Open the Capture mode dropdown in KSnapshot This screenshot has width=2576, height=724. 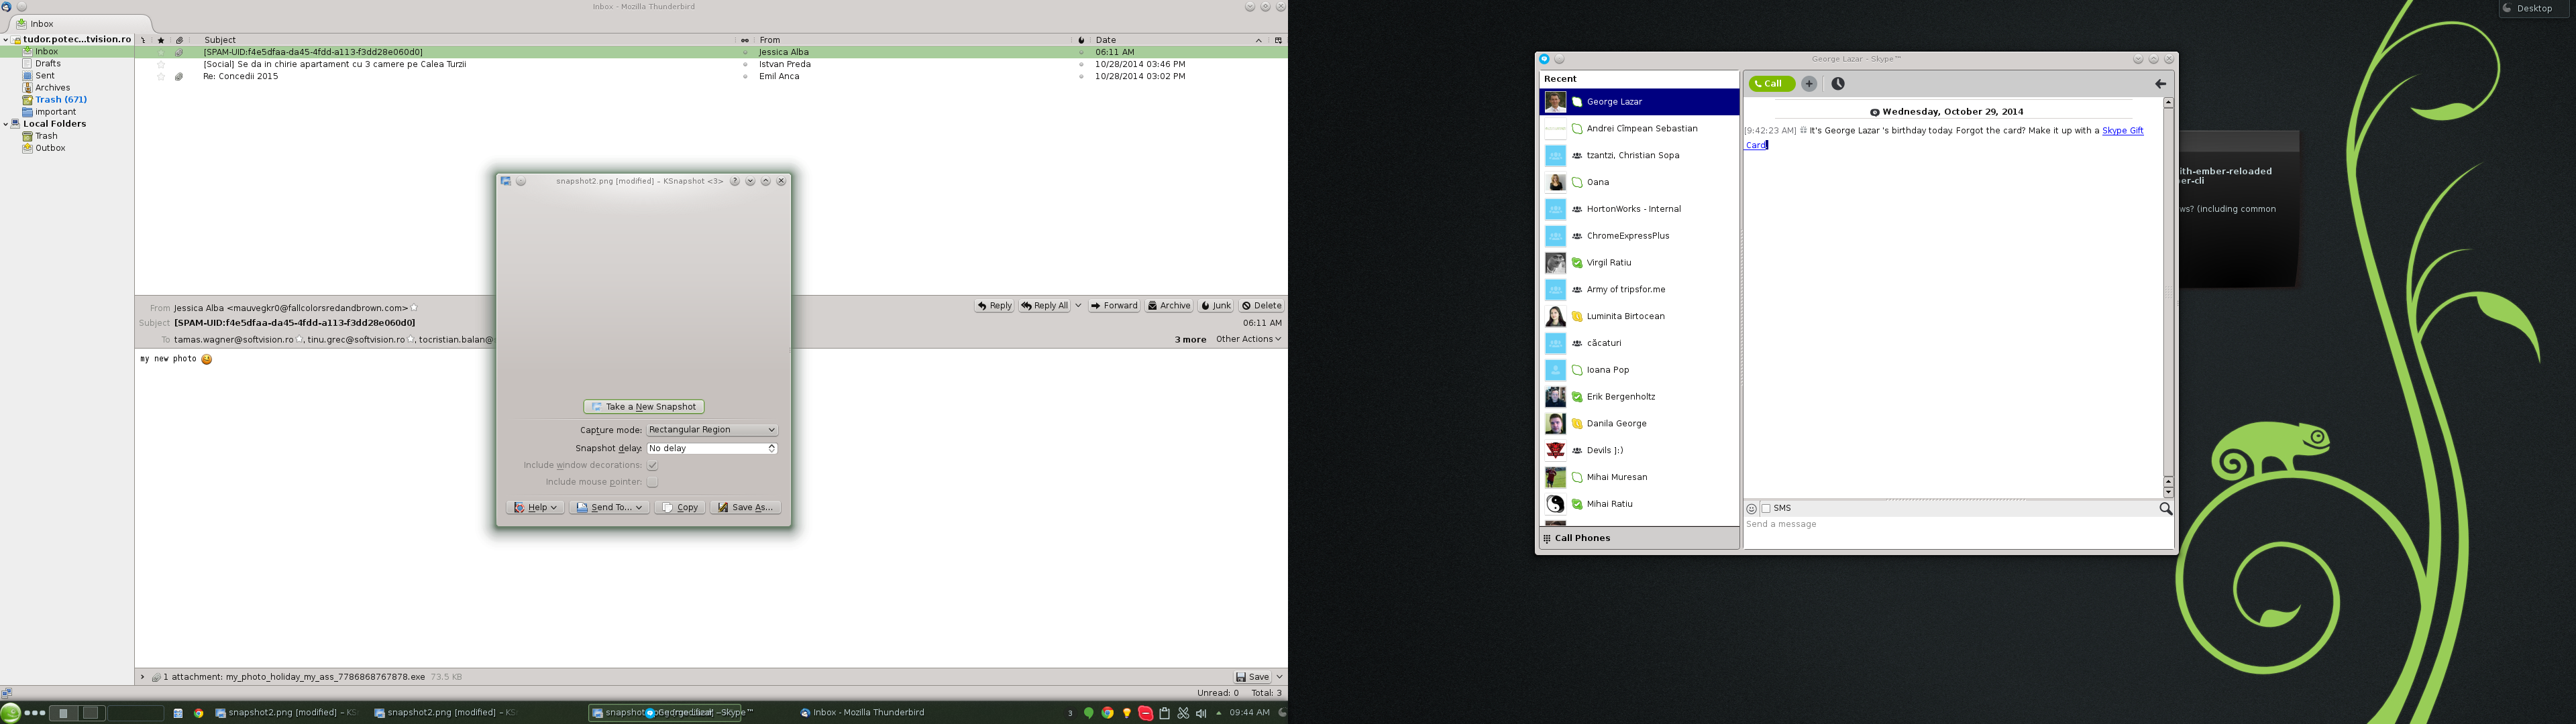click(711, 430)
